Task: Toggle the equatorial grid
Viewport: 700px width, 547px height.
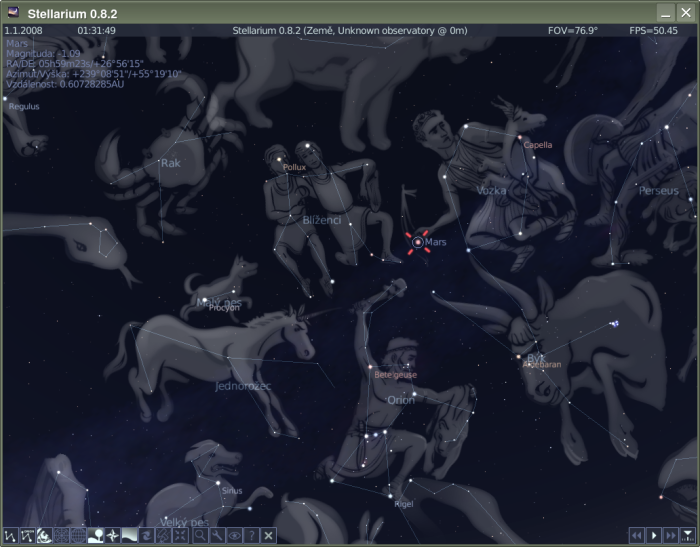Action: 78,535
